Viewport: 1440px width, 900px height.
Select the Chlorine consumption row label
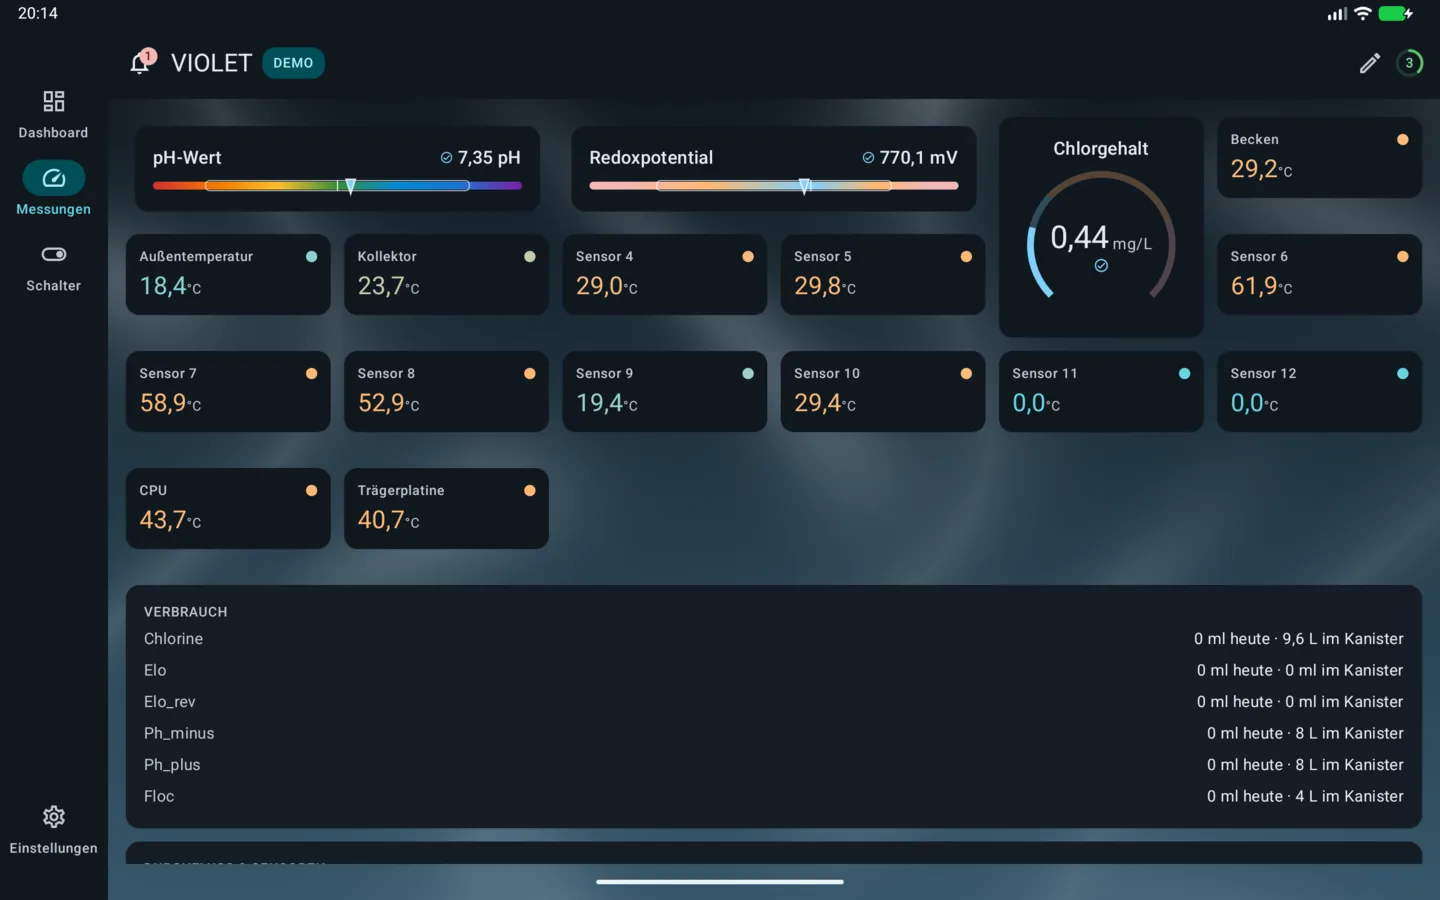coord(173,639)
